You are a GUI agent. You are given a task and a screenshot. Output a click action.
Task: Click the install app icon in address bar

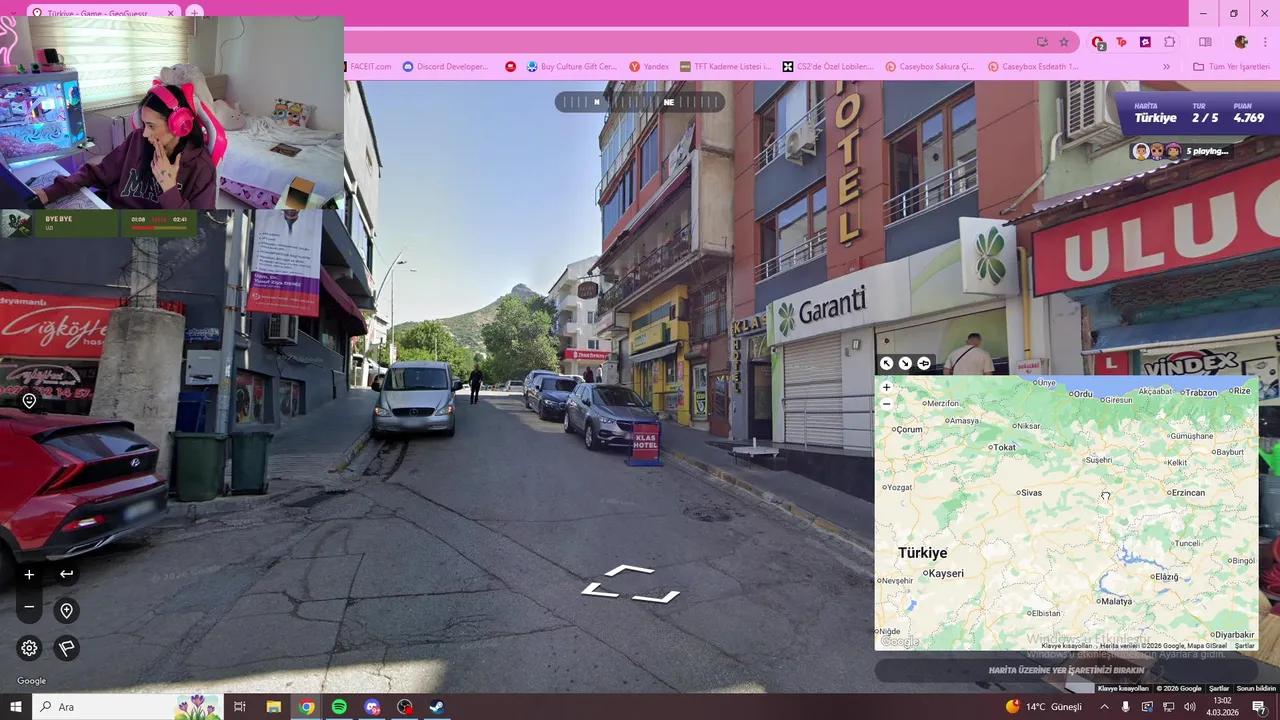point(1042,42)
